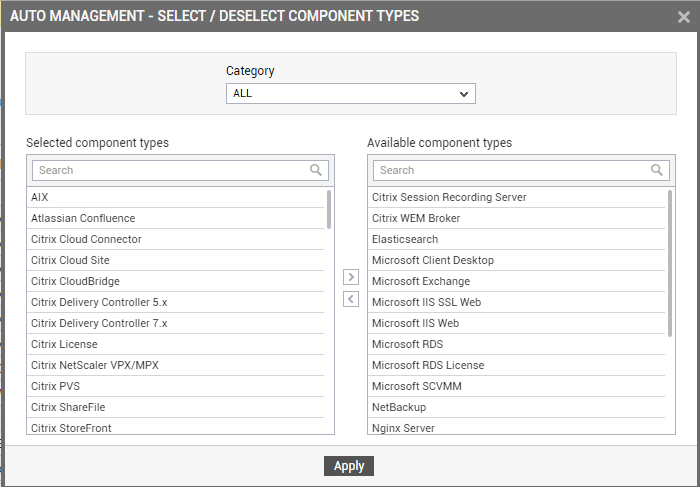Select Microsoft IIS SSL Web entry
The width and height of the screenshot is (700, 487).
click(x=518, y=302)
